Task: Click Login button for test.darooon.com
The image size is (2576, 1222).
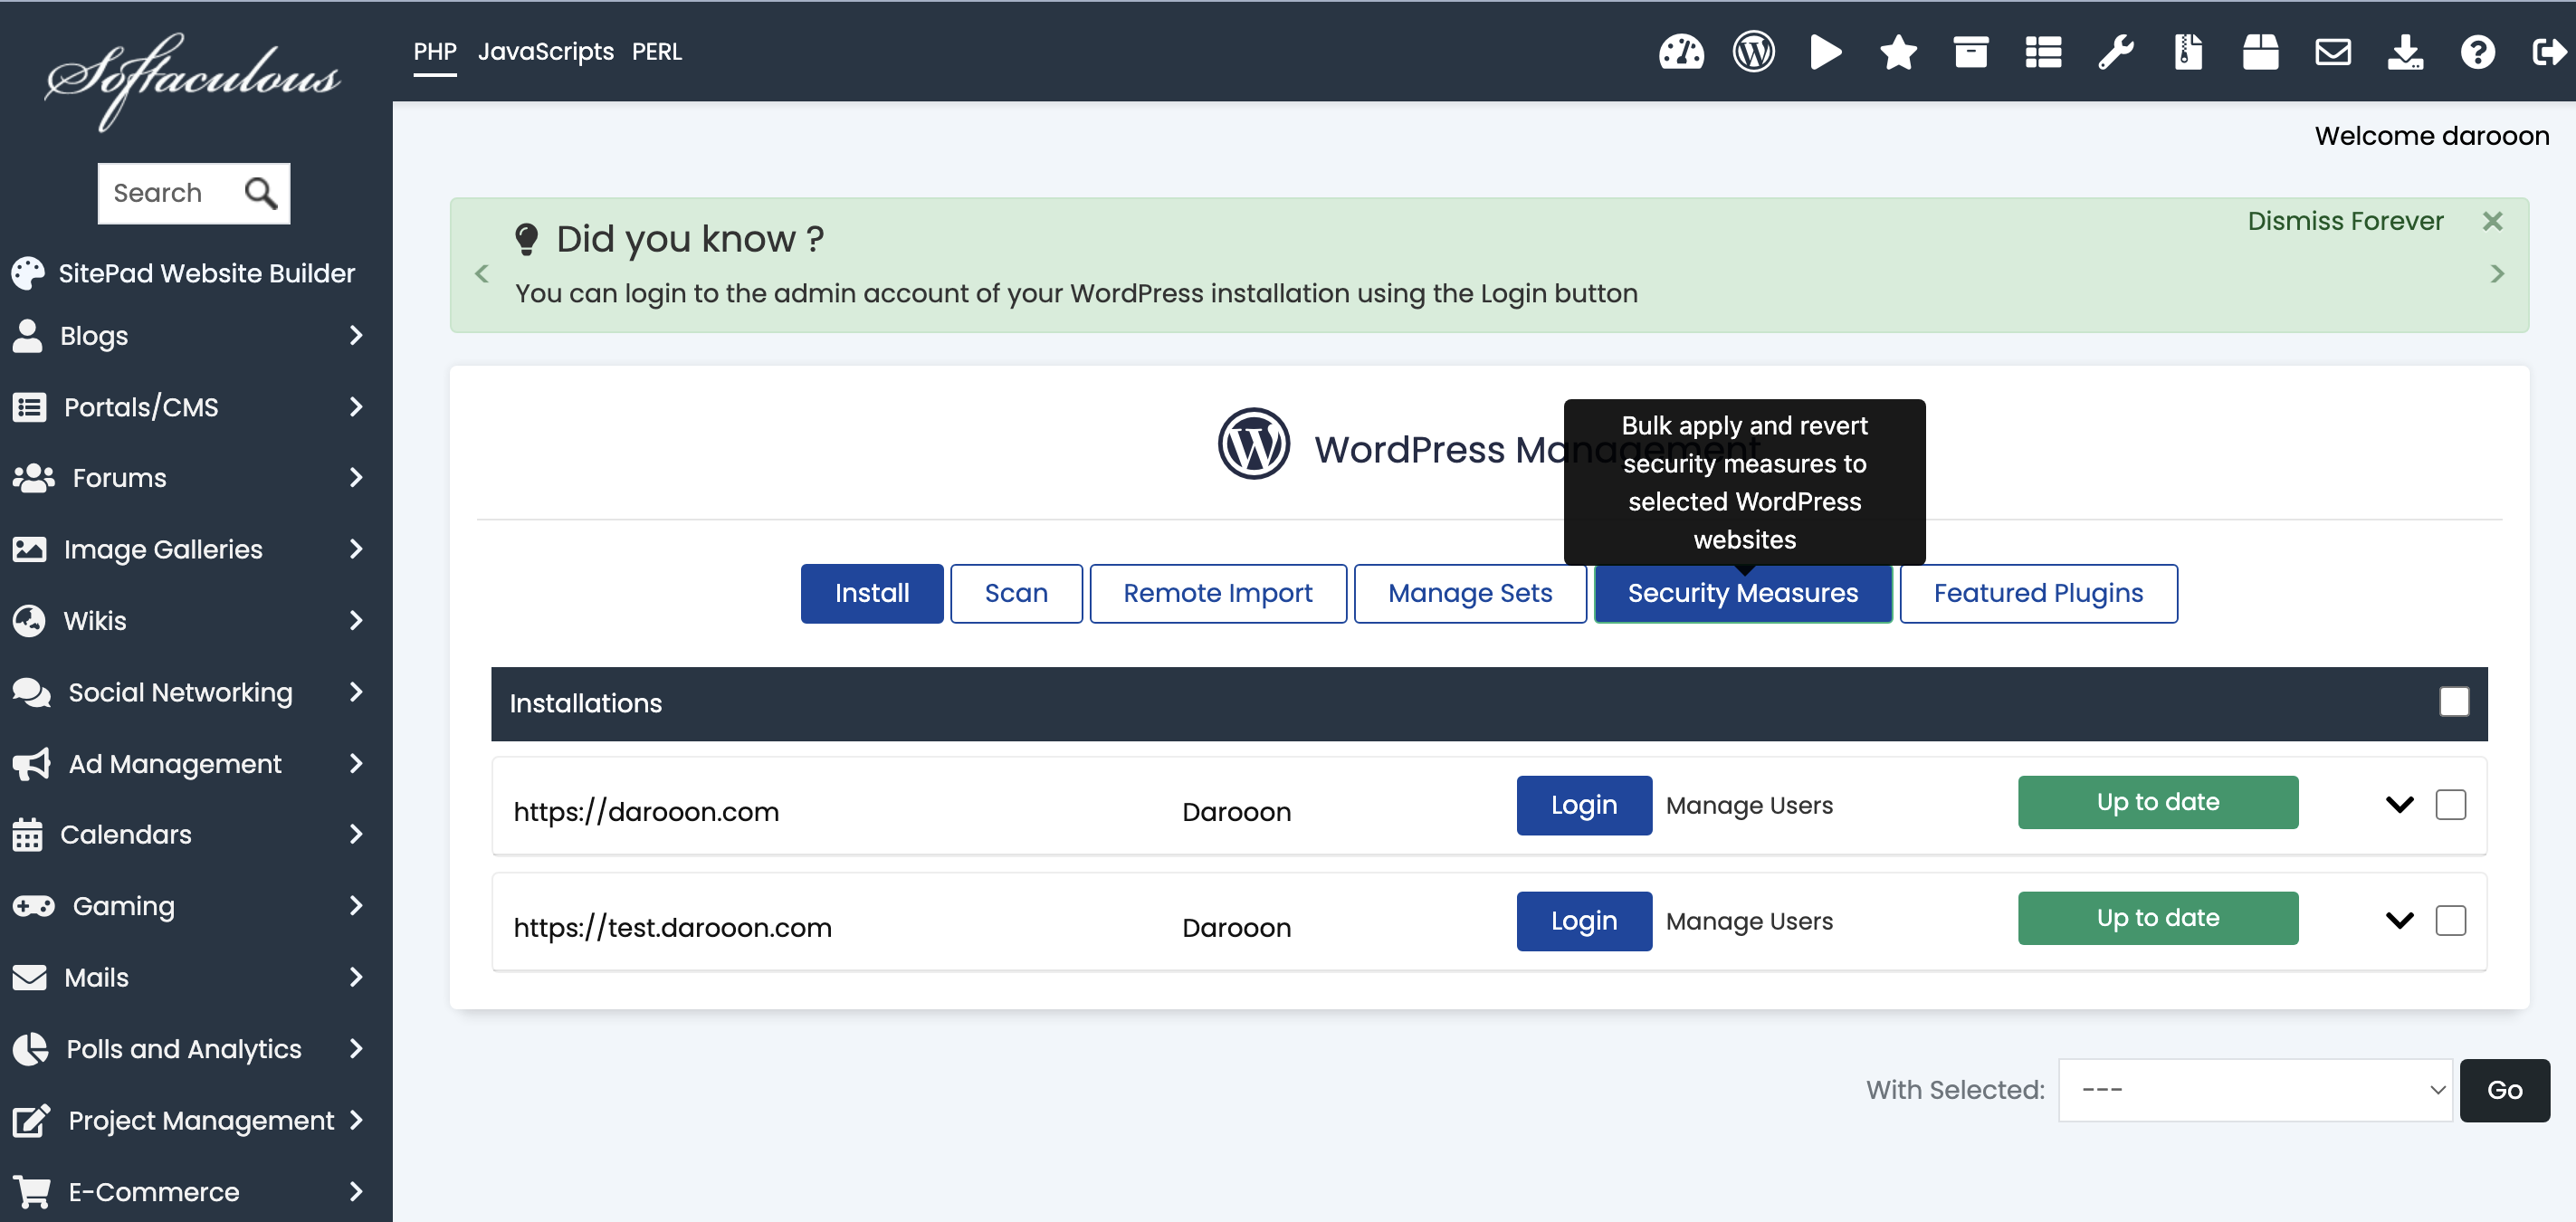Action: tap(1583, 920)
